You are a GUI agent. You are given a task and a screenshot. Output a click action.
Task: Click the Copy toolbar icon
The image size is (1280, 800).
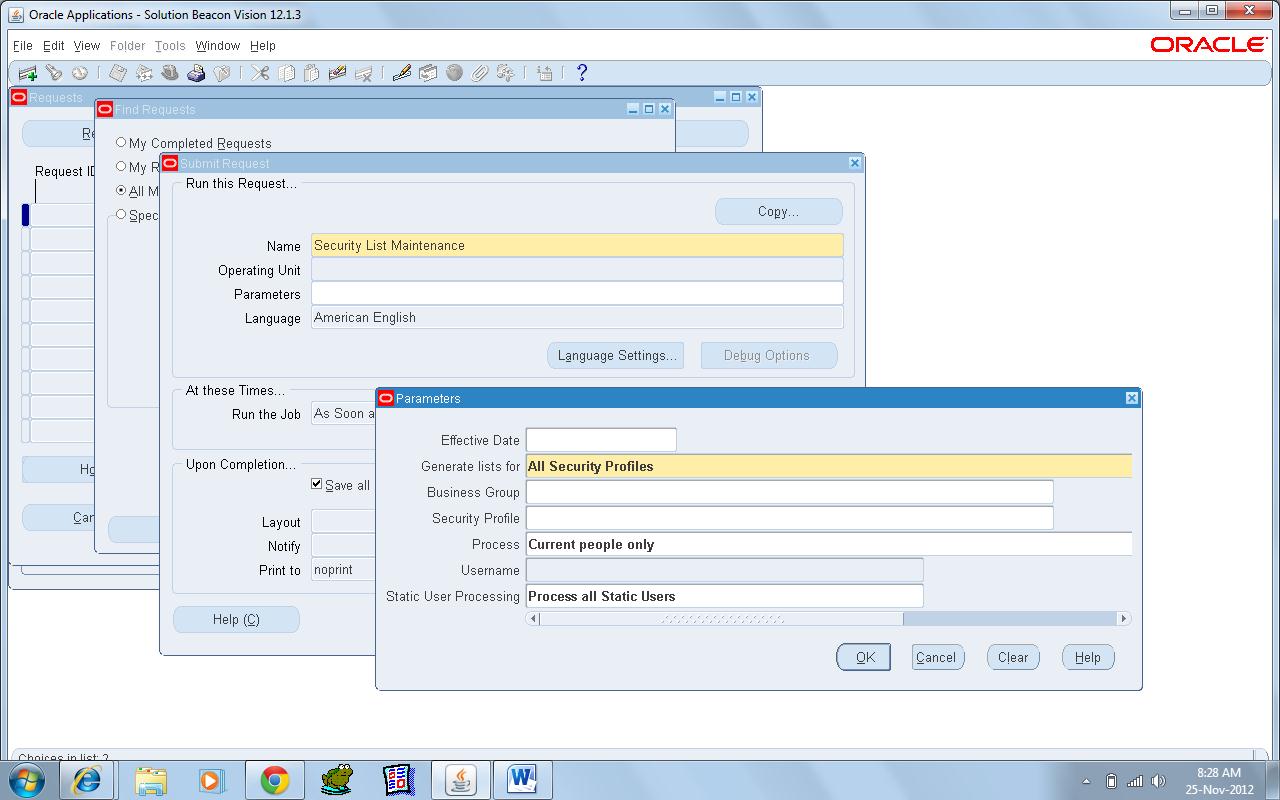(286, 73)
